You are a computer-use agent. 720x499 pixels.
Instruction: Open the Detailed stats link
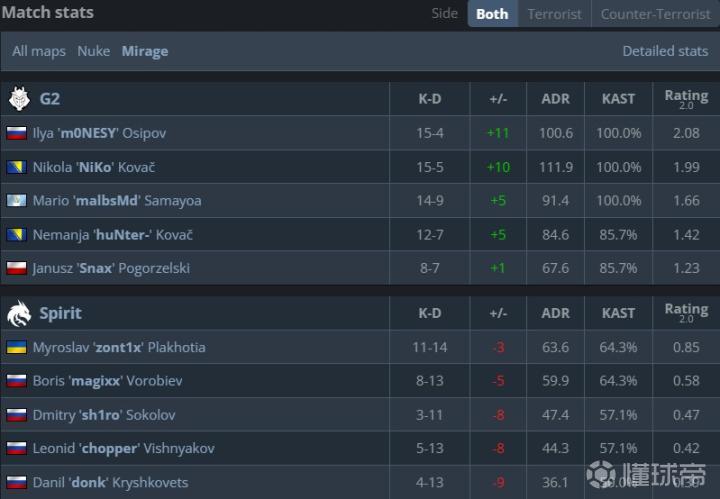[665, 51]
